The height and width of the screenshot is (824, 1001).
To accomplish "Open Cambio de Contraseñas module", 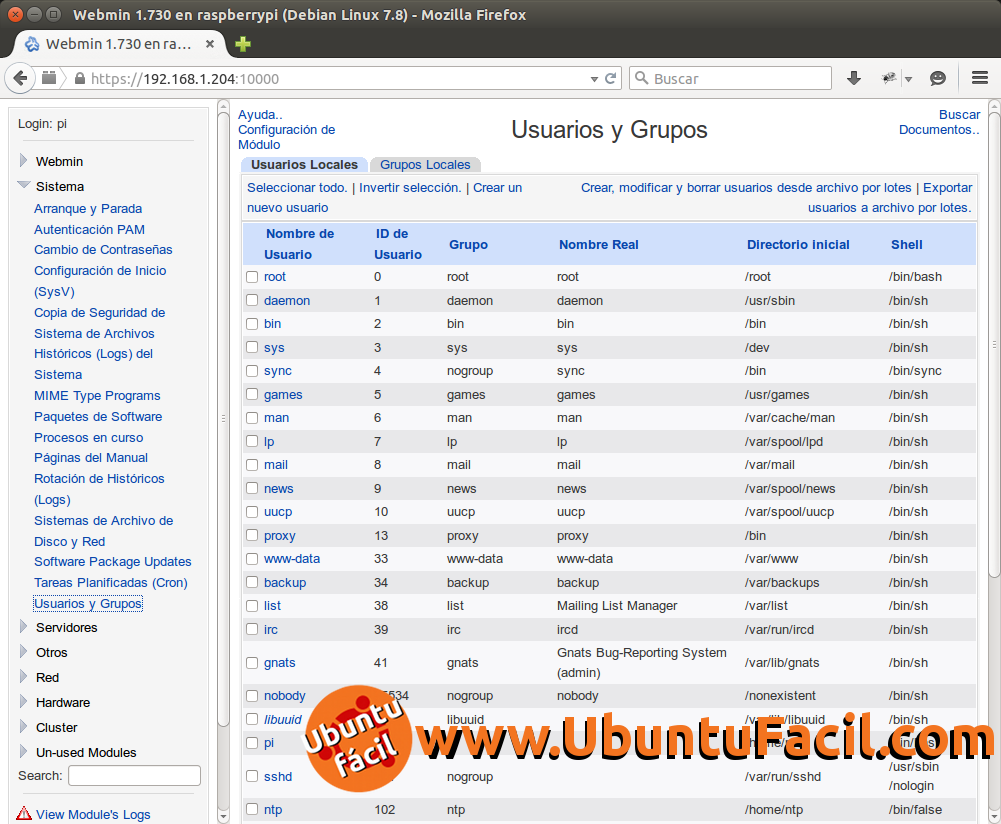I will point(103,250).
